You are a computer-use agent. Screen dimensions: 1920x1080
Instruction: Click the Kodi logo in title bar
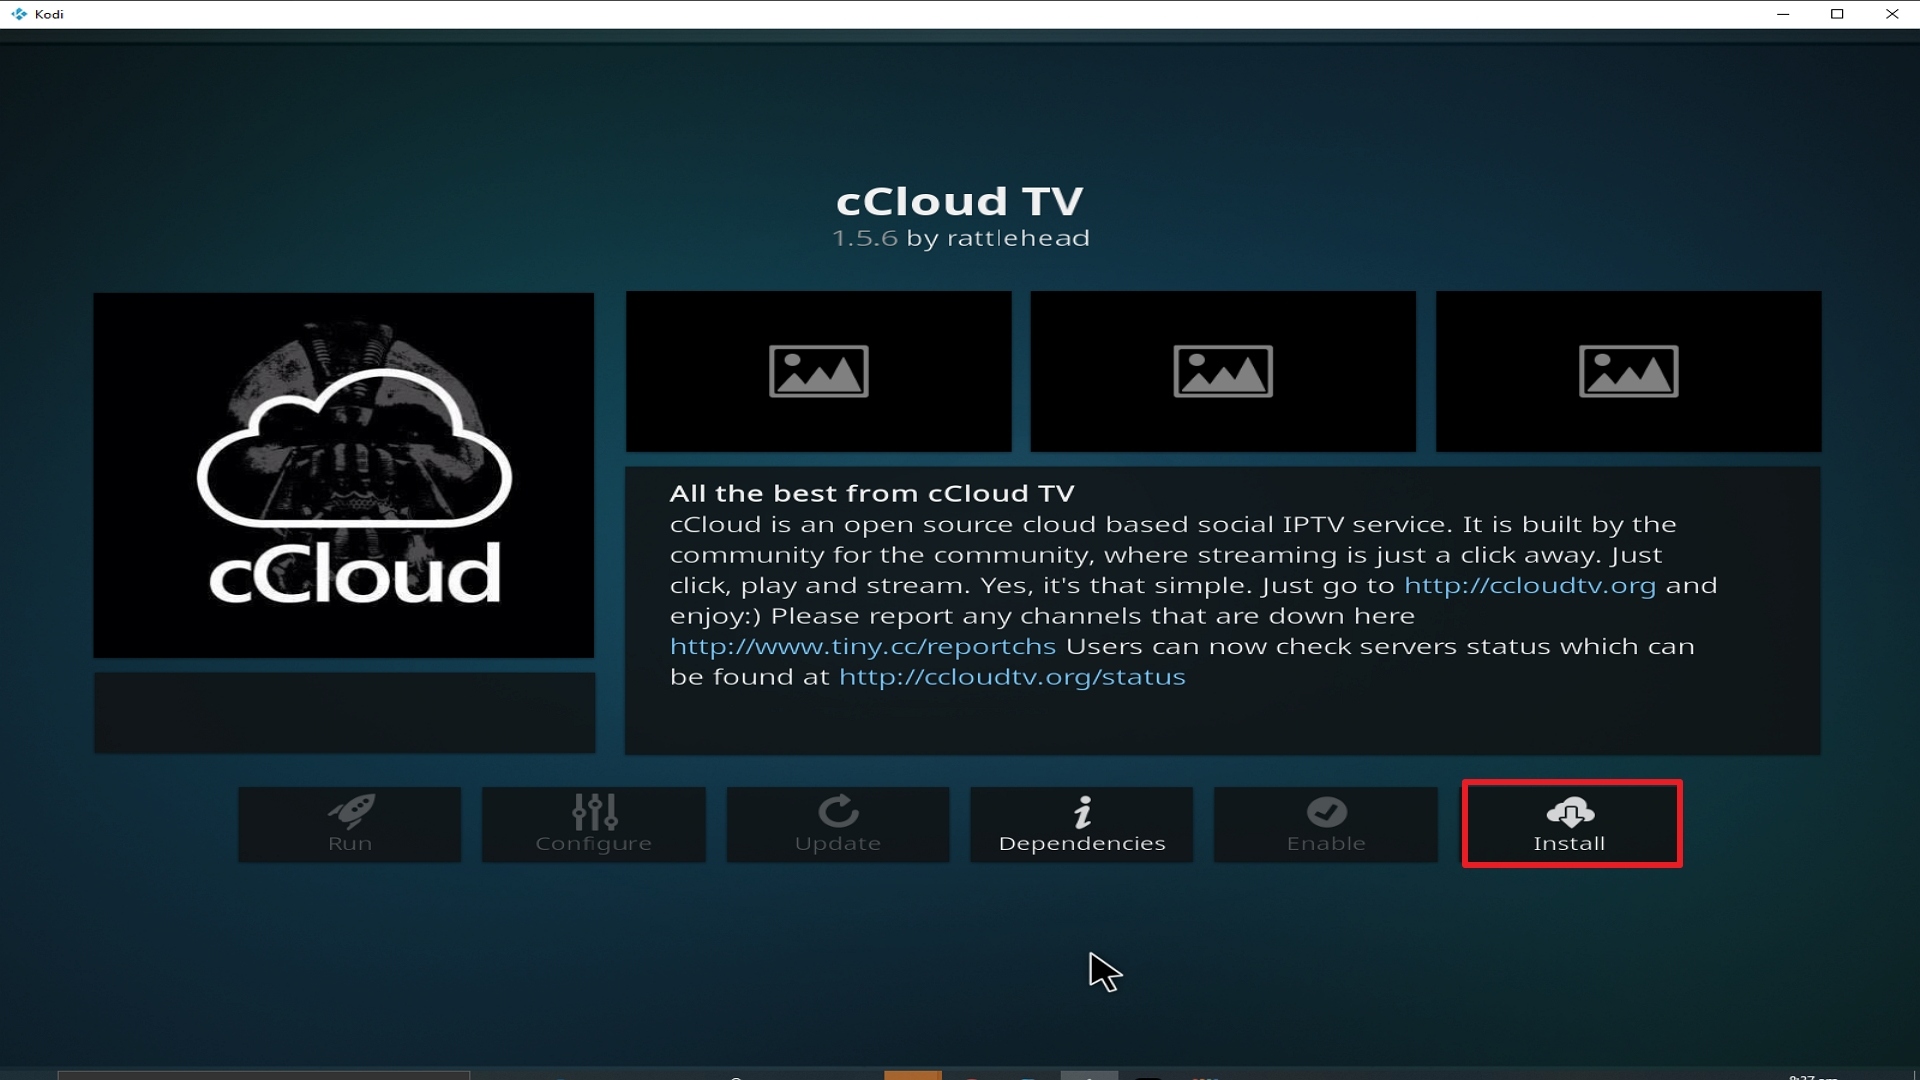pos(19,14)
